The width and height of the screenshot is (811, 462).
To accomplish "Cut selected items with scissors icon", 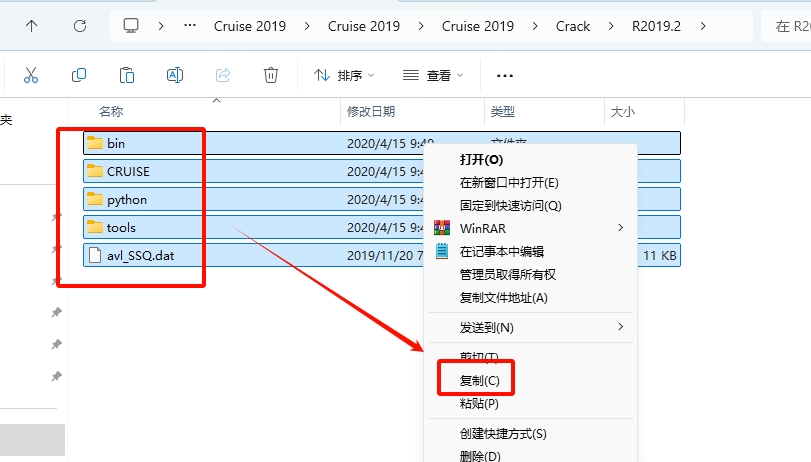I will [x=31, y=76].
